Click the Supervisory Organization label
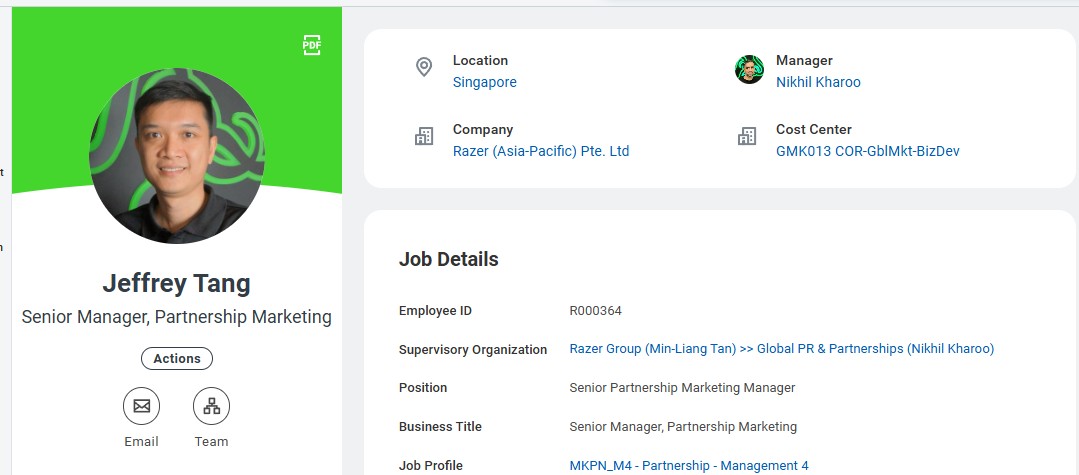Image resolution: width=1079 pixels, height=475 pixels. click(x=473, y=350)
